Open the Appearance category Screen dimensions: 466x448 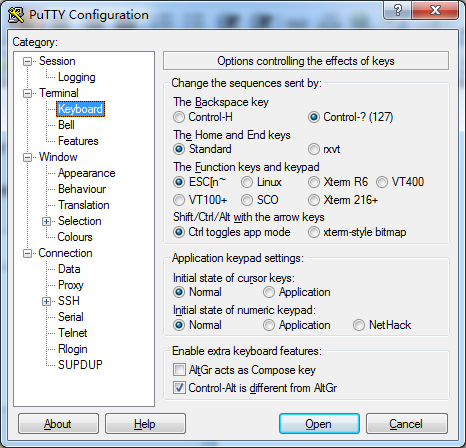(x=87, y=173)
